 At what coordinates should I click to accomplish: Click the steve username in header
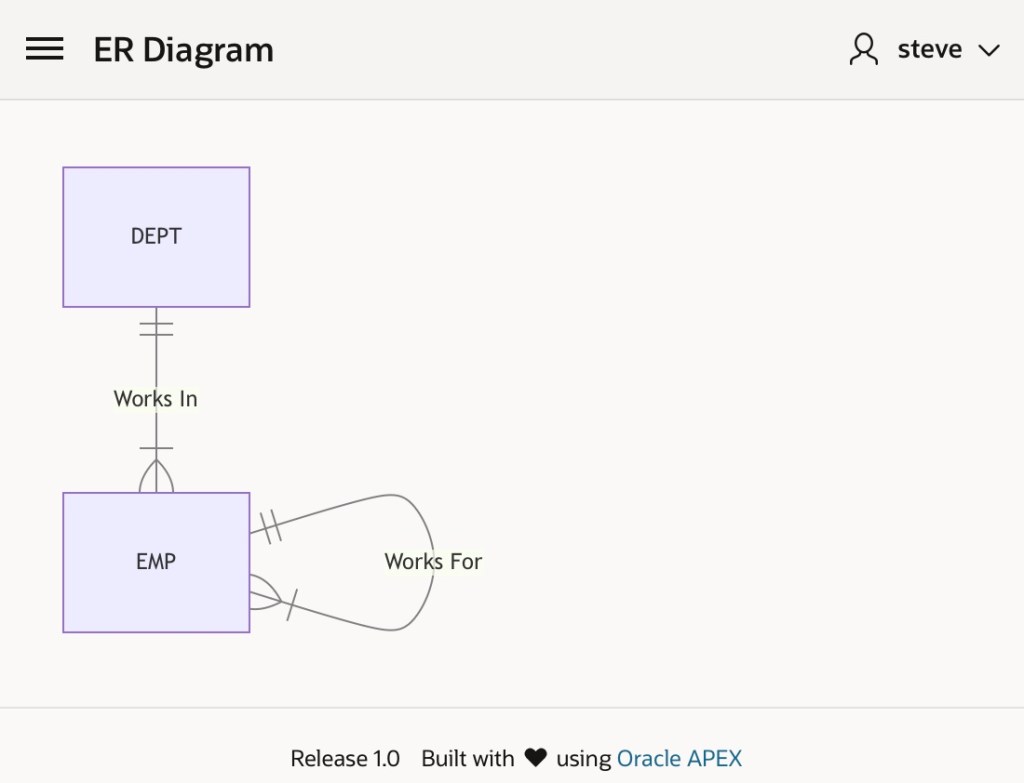929,49
